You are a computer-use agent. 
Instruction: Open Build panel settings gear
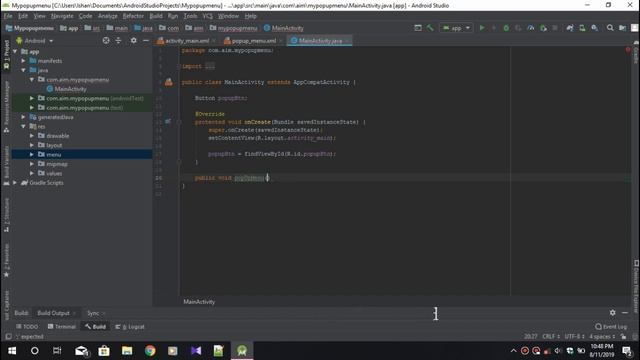pos(613,313)
